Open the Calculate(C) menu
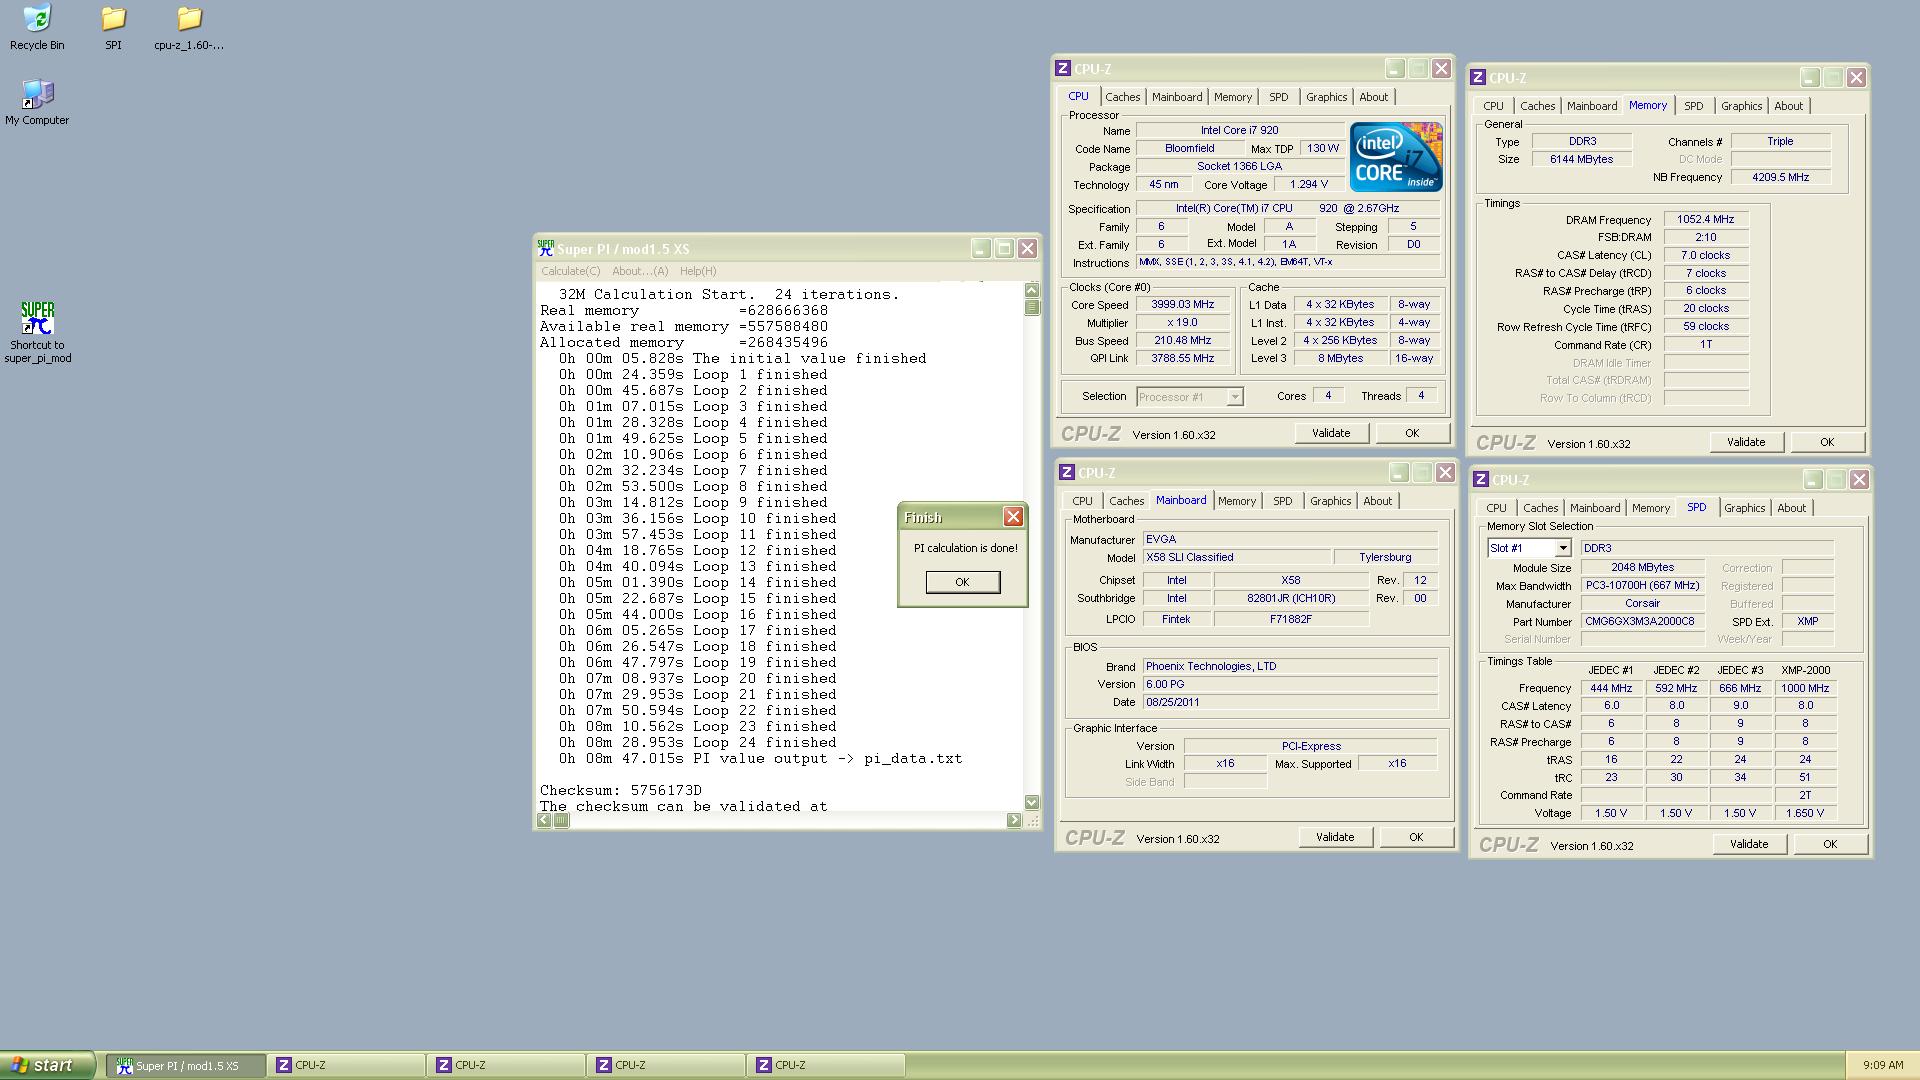This screenshot has width=1920, height=1080. click(x=570, y=271)
